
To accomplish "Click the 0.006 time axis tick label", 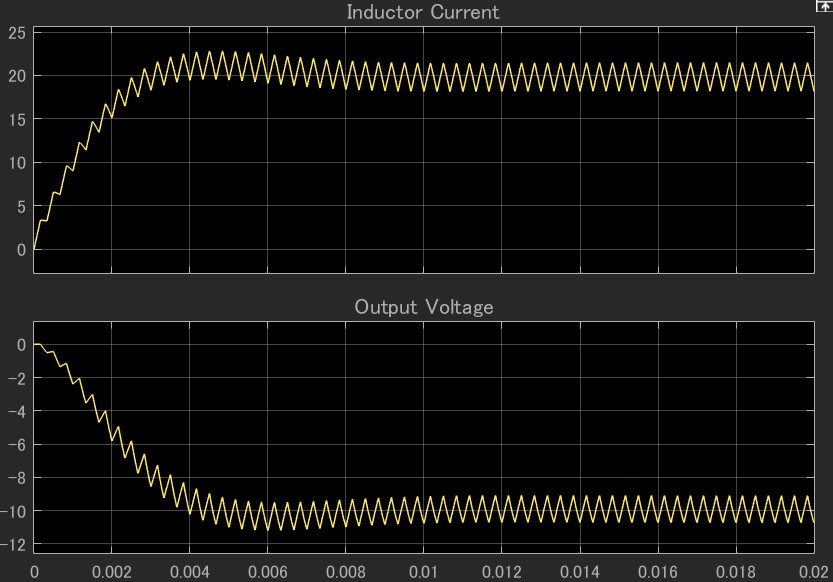I will pyautogui.click(x=268, y=571).
